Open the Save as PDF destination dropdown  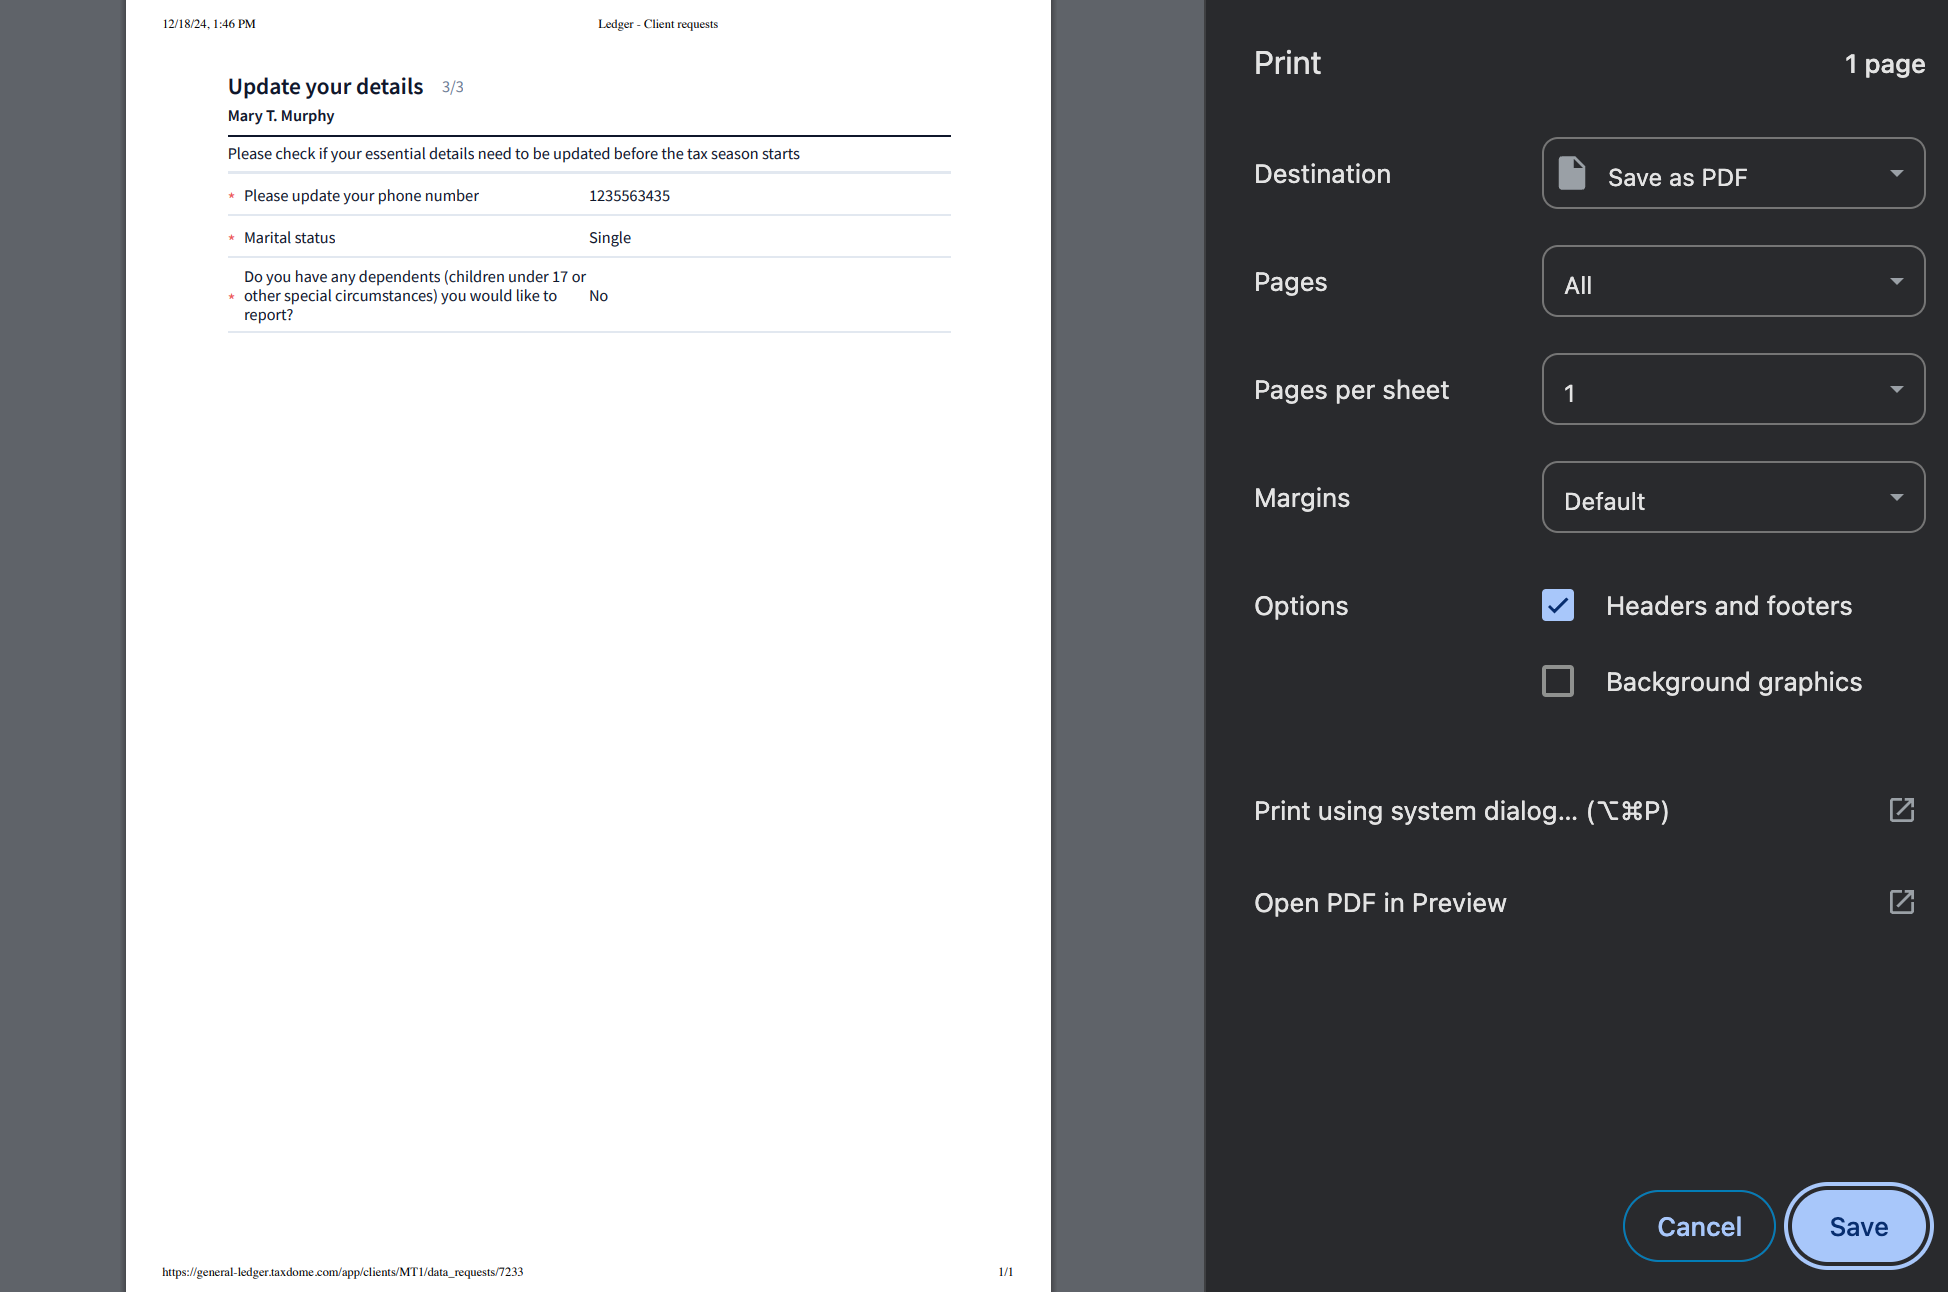point(1732,174)
